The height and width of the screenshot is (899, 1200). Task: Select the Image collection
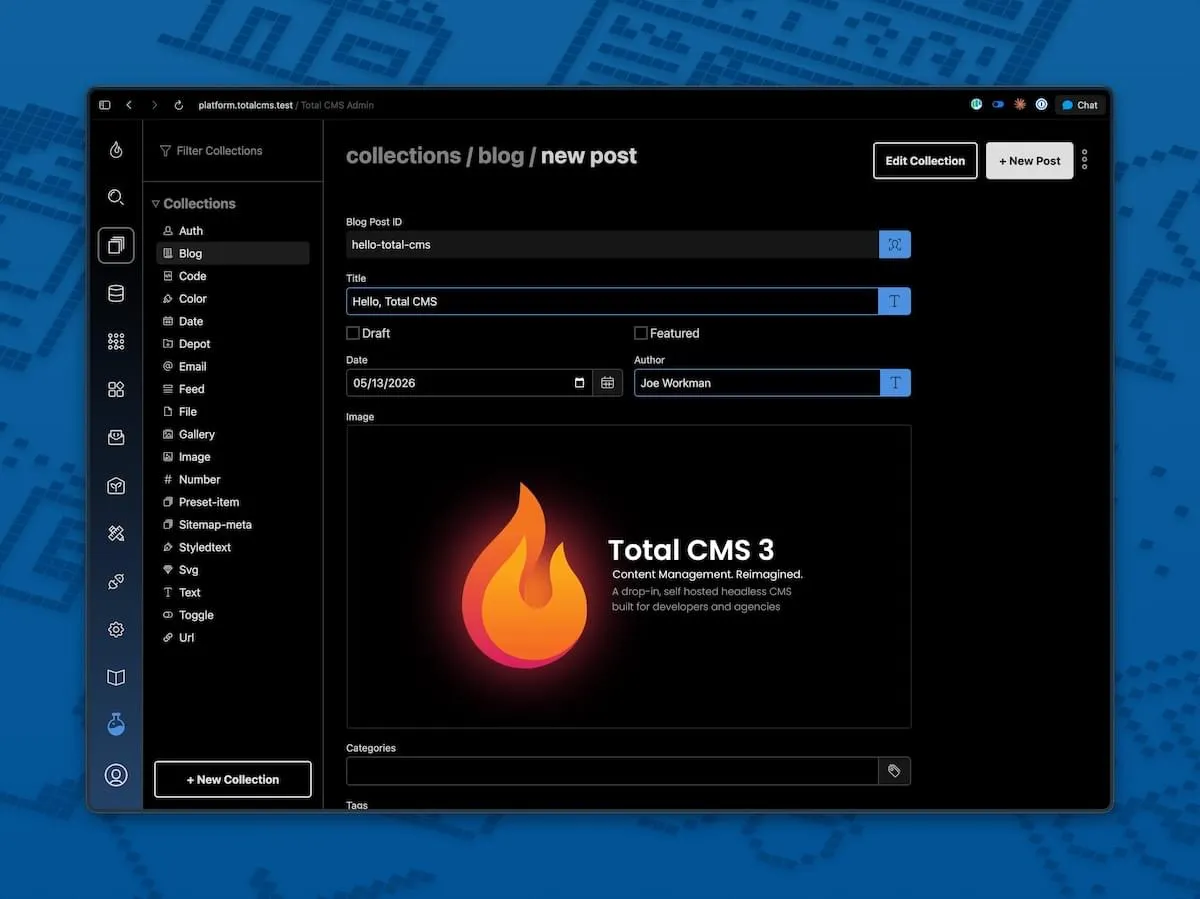pyautogui.click(x=233, y=457)
